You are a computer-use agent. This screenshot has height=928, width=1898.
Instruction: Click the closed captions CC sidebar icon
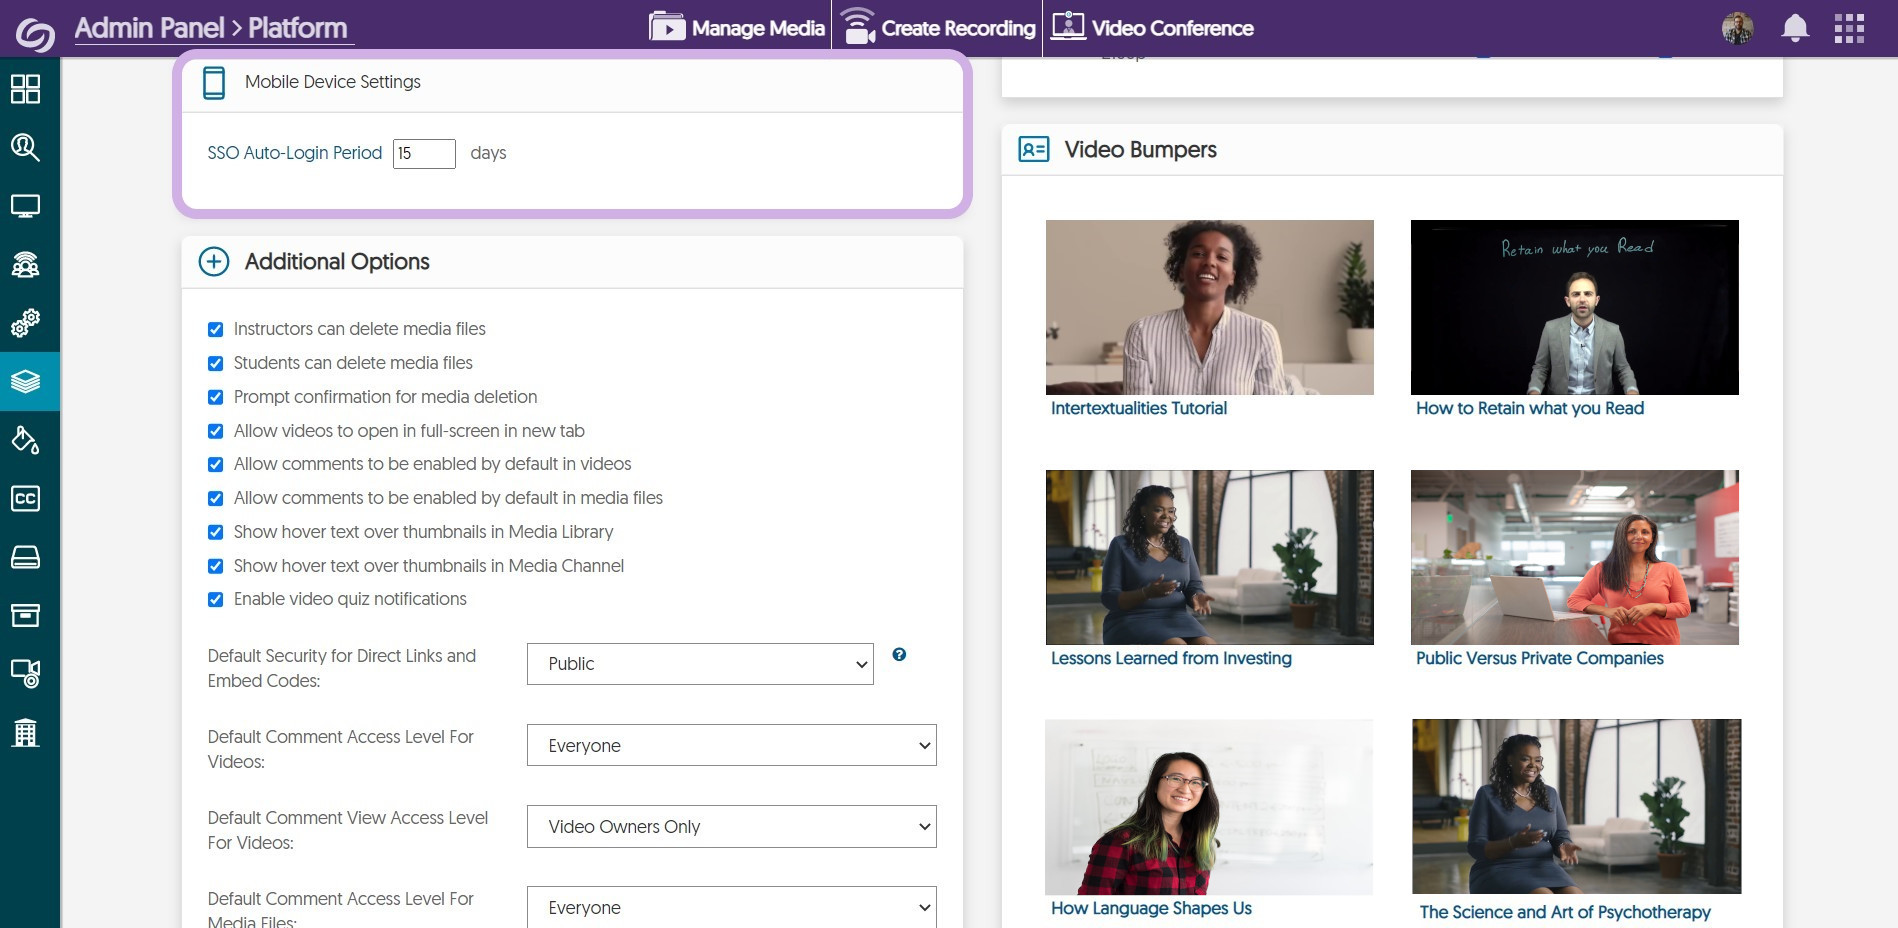25,498
